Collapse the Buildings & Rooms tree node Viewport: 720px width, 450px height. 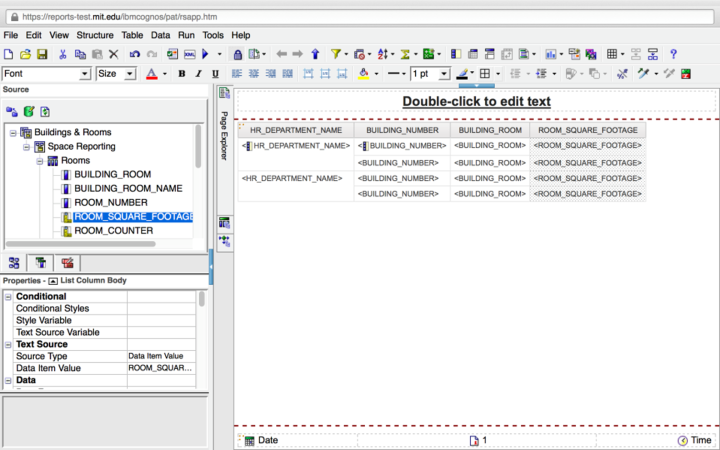pos(12,132)
